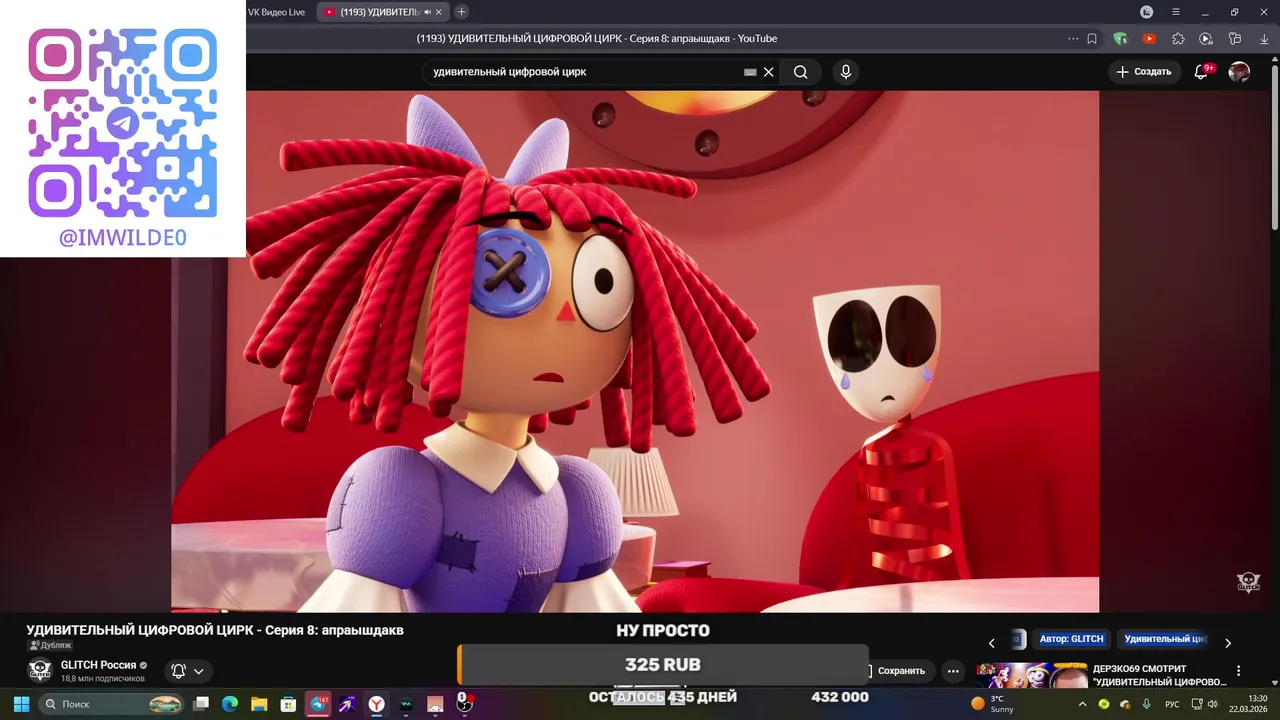Image resolution: width=1280 pixels, height=720 pixels.
Task: Open OBS Studio taskbar icon
Action: (x=464, y=704)
